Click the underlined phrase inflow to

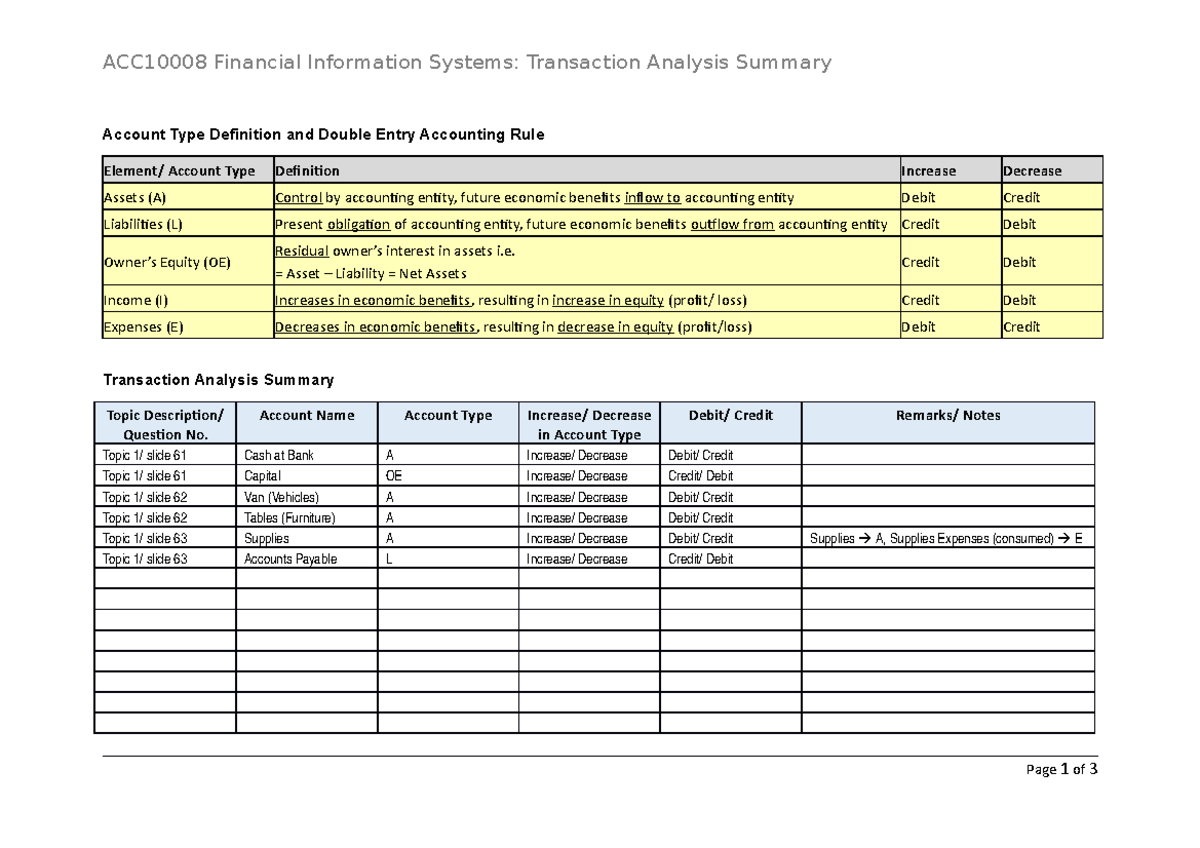pos(652,197)
